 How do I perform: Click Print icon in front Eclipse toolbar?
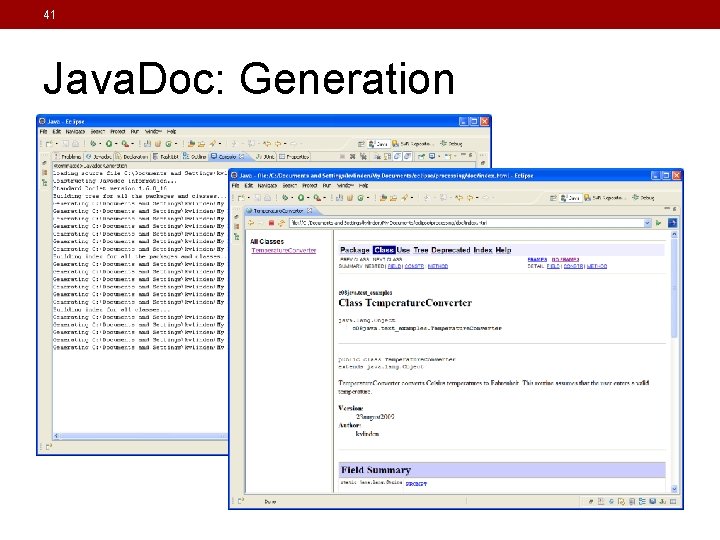click(267, 198)
